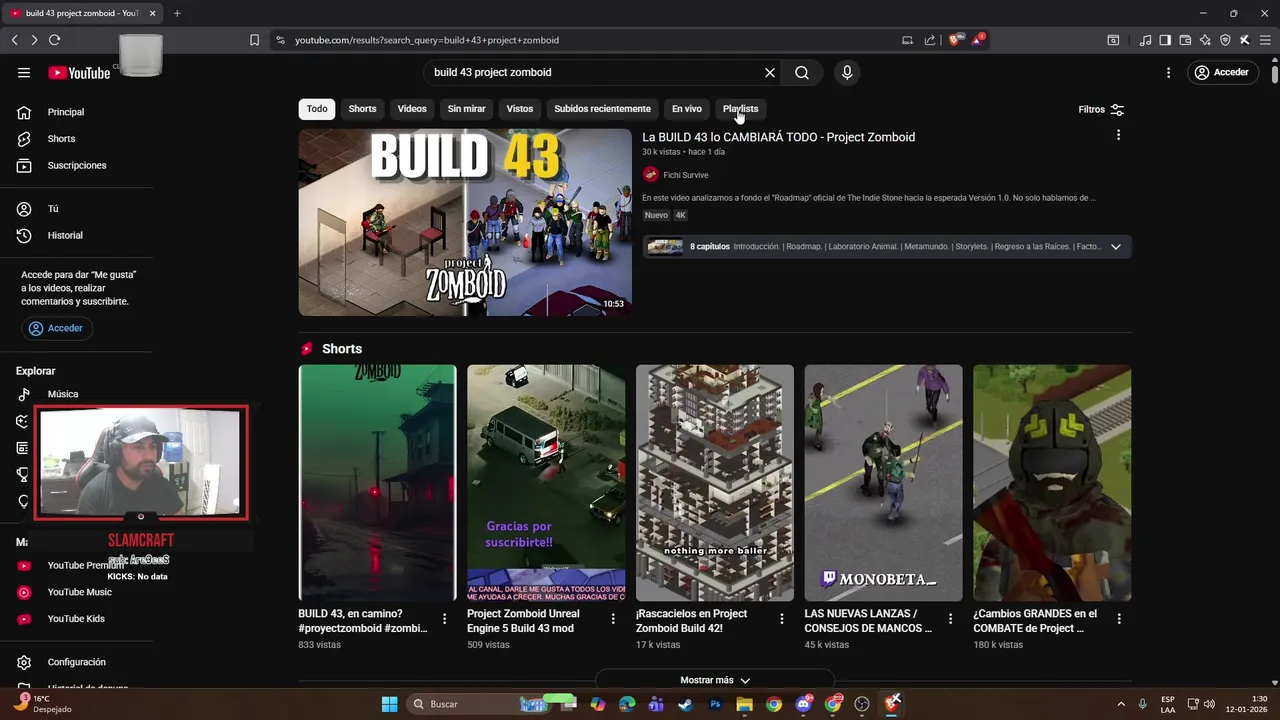This screenshot has width=1280, height=720.
Task: Open Cambios GRANDES en el COMBATE thumbnail
Action: point(1052,483)
